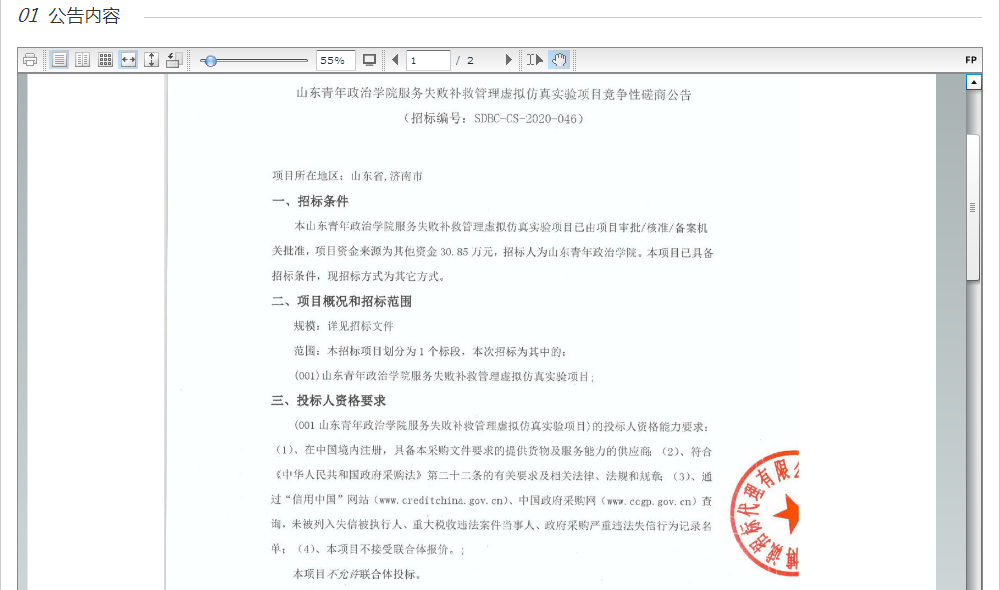Go to next page arrow

point(508,60)
